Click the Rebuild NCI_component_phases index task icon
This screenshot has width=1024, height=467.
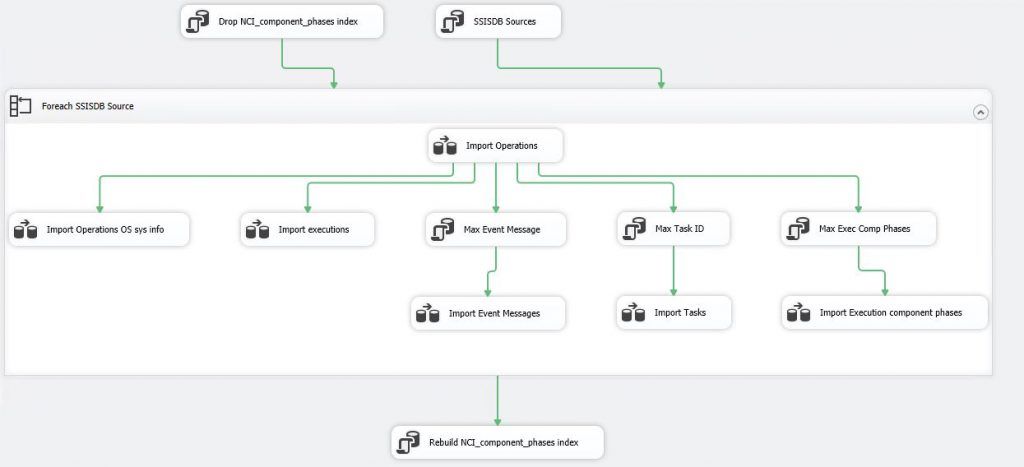tap(410, 441)
